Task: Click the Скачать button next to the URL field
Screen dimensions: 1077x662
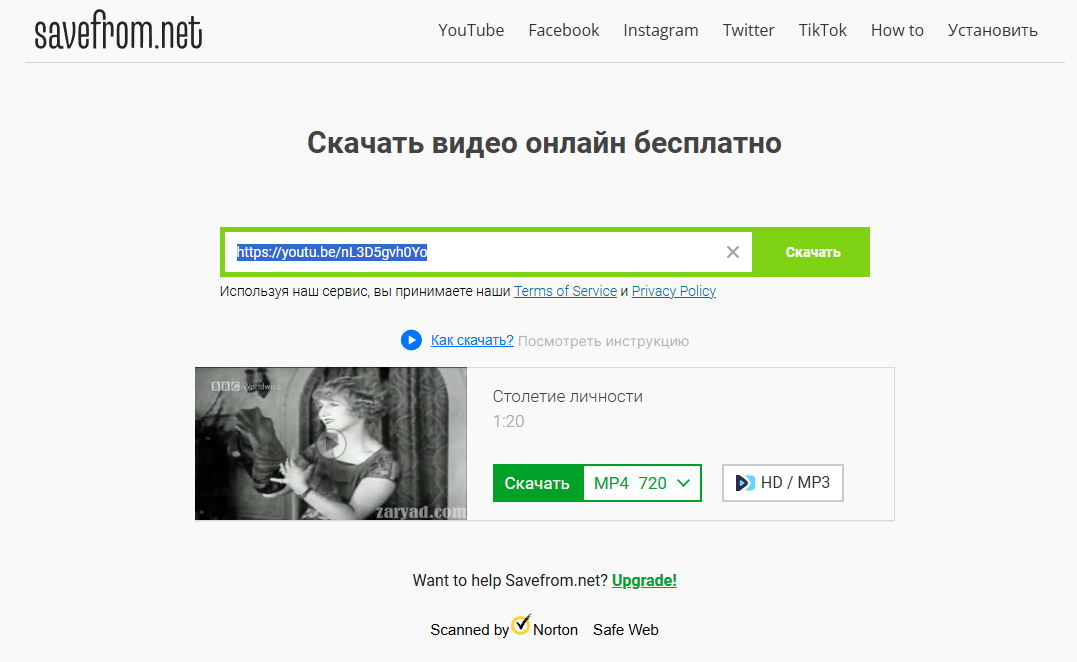Action: click(813, 252)
